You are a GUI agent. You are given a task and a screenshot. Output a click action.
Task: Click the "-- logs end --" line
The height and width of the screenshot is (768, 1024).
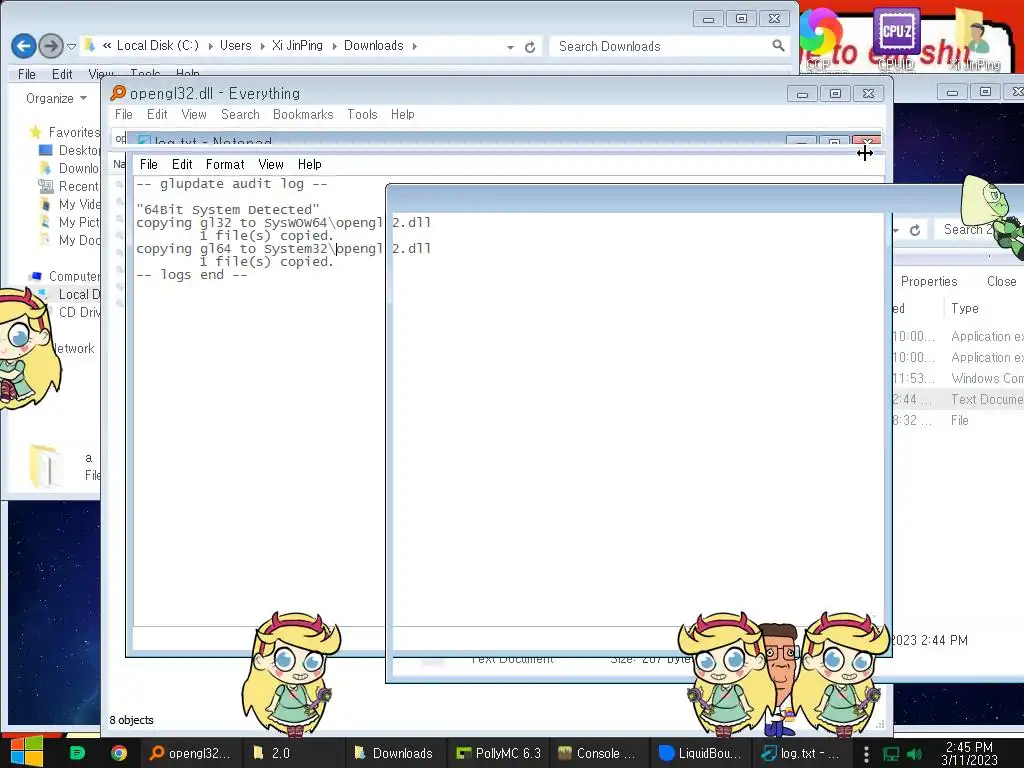(192, 274)
